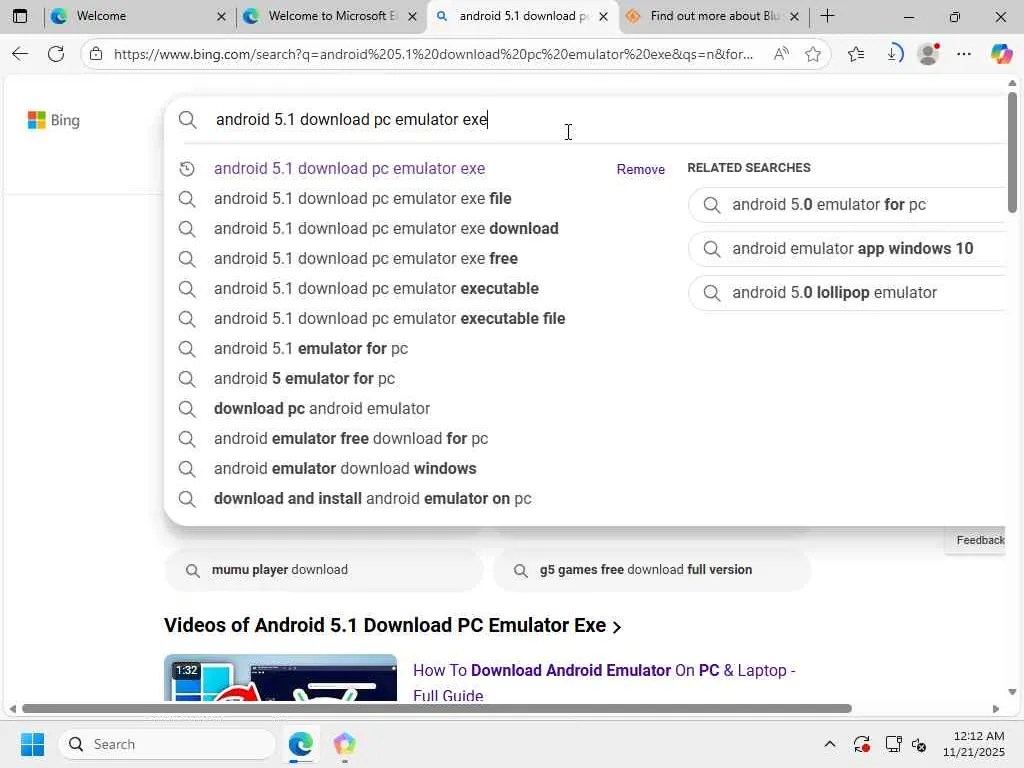Search for mumu player download

(x=324, y=570)
